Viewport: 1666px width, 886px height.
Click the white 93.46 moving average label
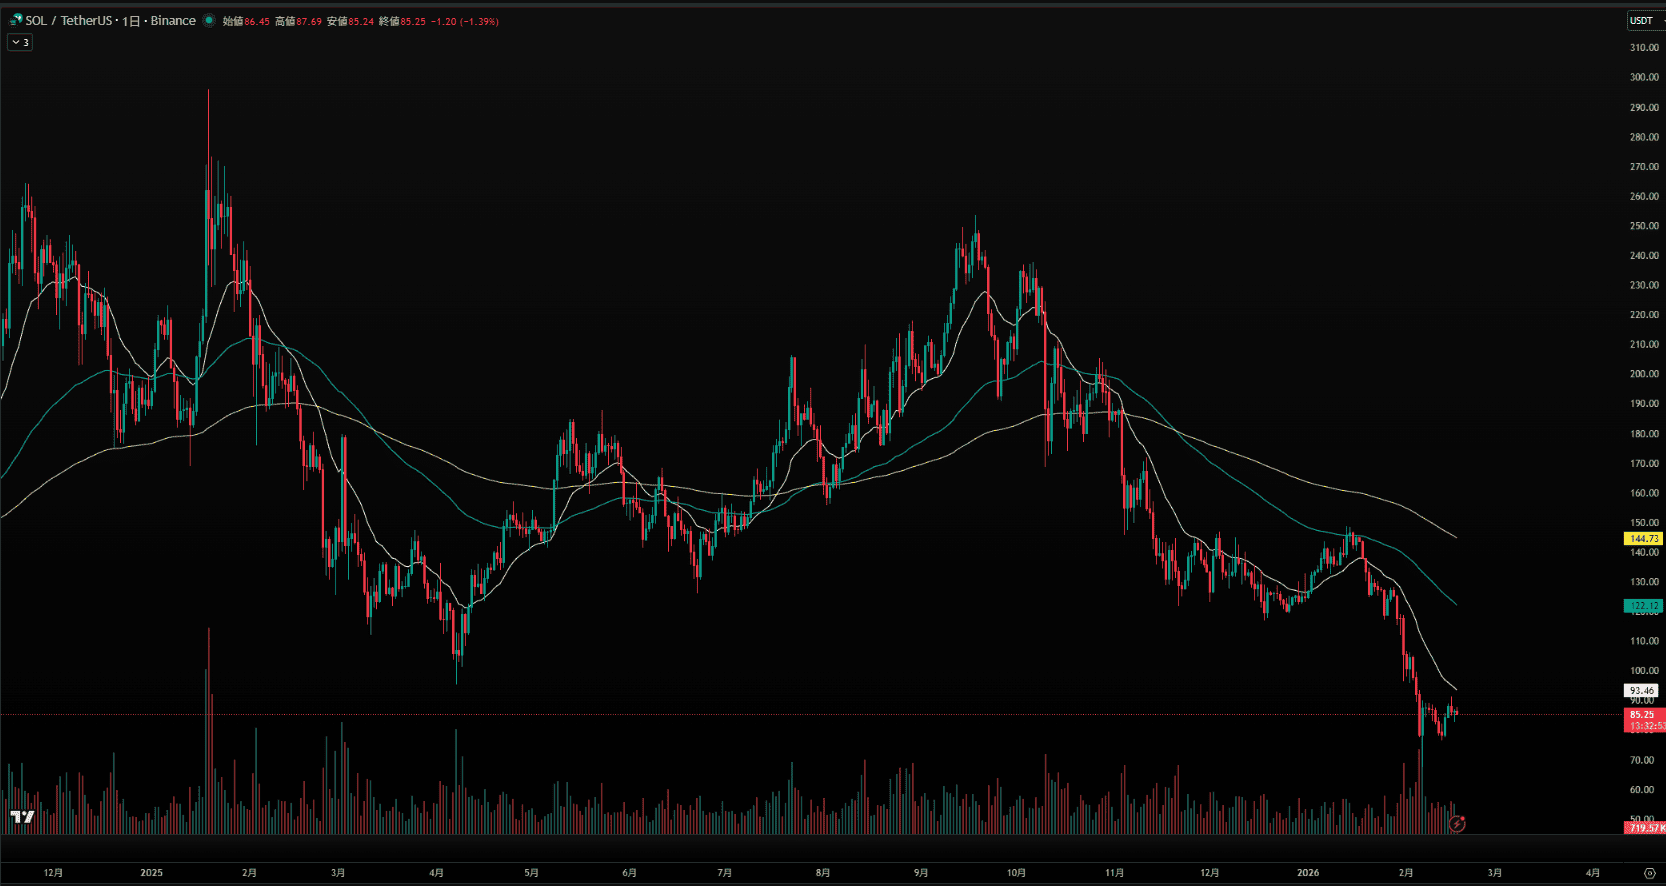click(x=1642, y=690)
